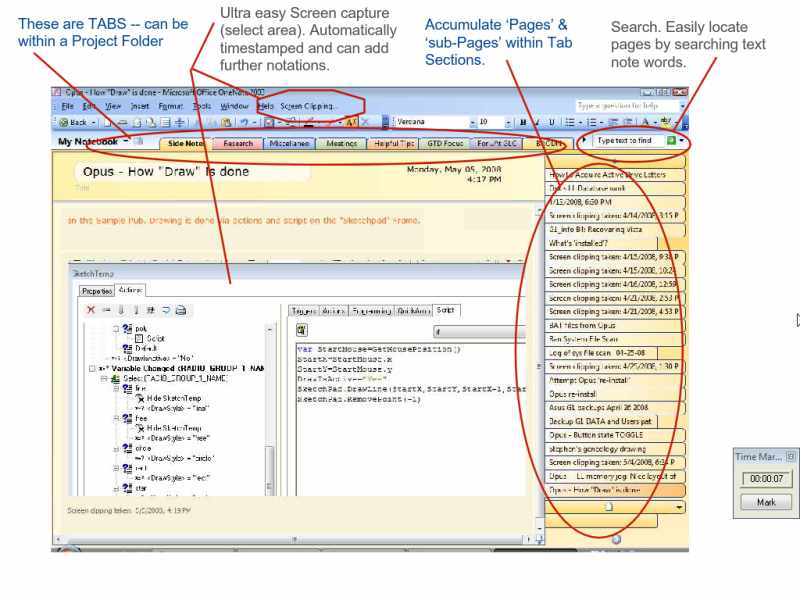
Task: Click the bulleted list icon
Action: click(x=570, y=122)
